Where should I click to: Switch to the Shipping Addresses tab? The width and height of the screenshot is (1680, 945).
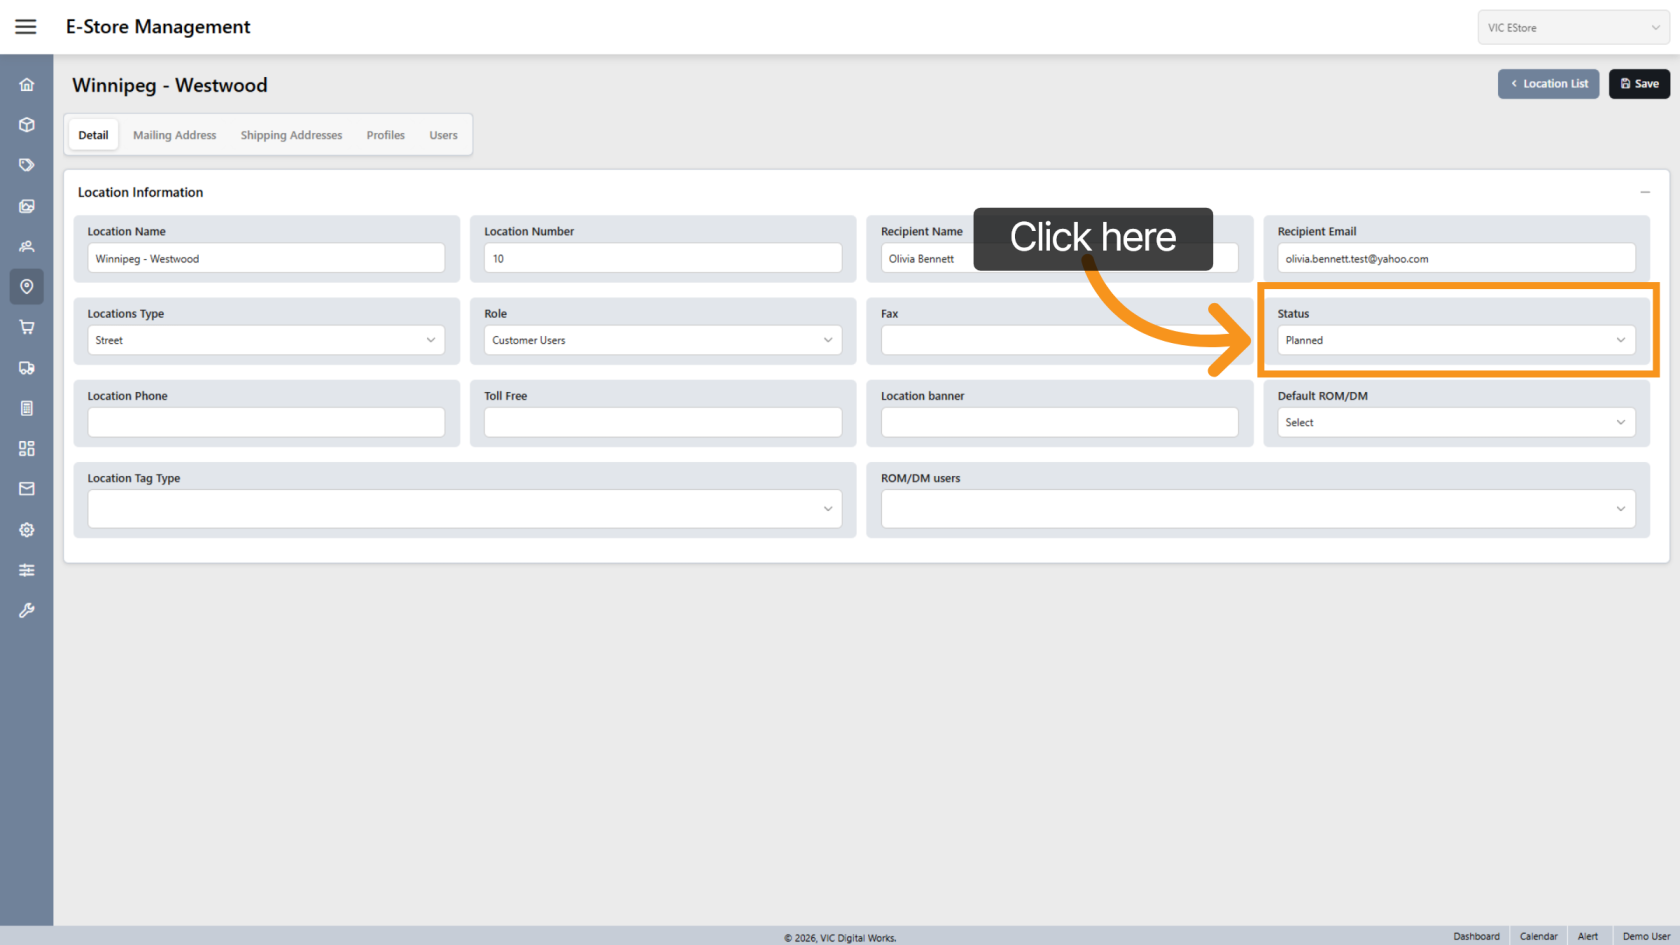tap(291, 136)
